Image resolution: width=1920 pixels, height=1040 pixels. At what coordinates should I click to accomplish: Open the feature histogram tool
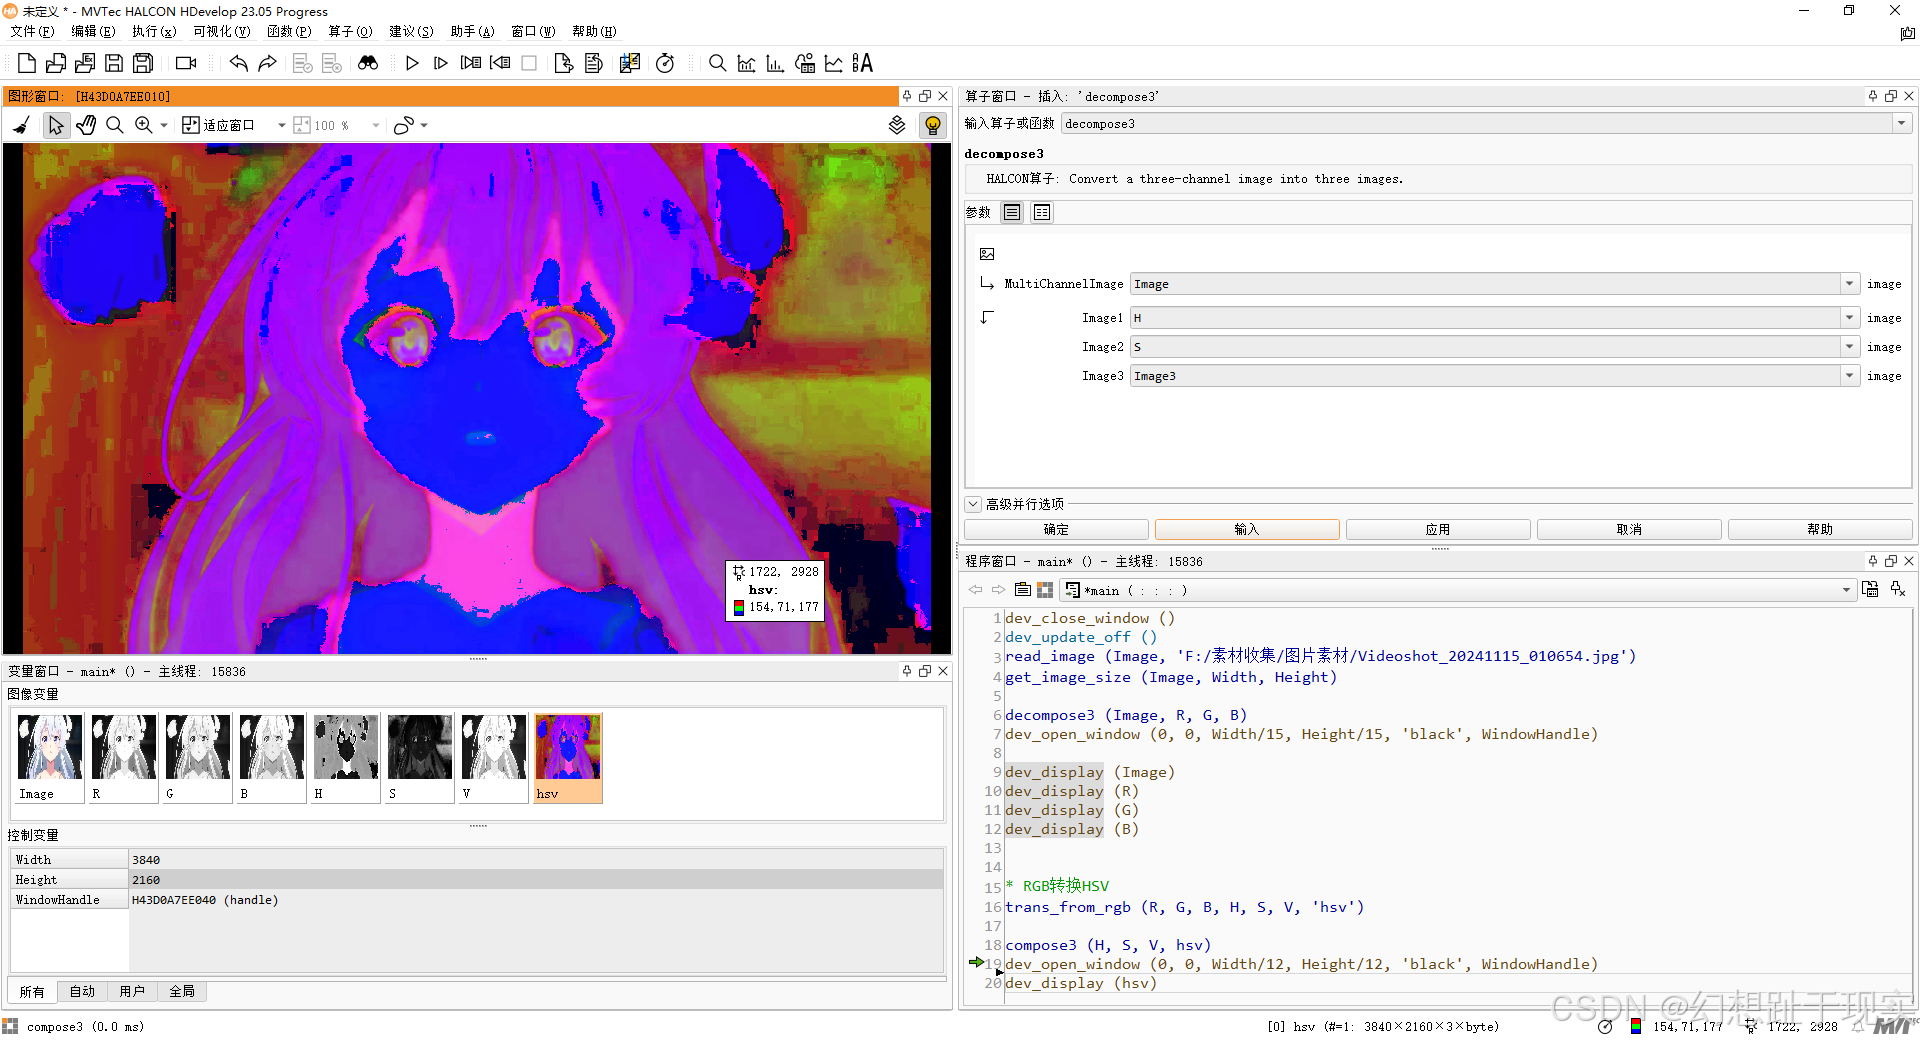click(x=775, y=63)
